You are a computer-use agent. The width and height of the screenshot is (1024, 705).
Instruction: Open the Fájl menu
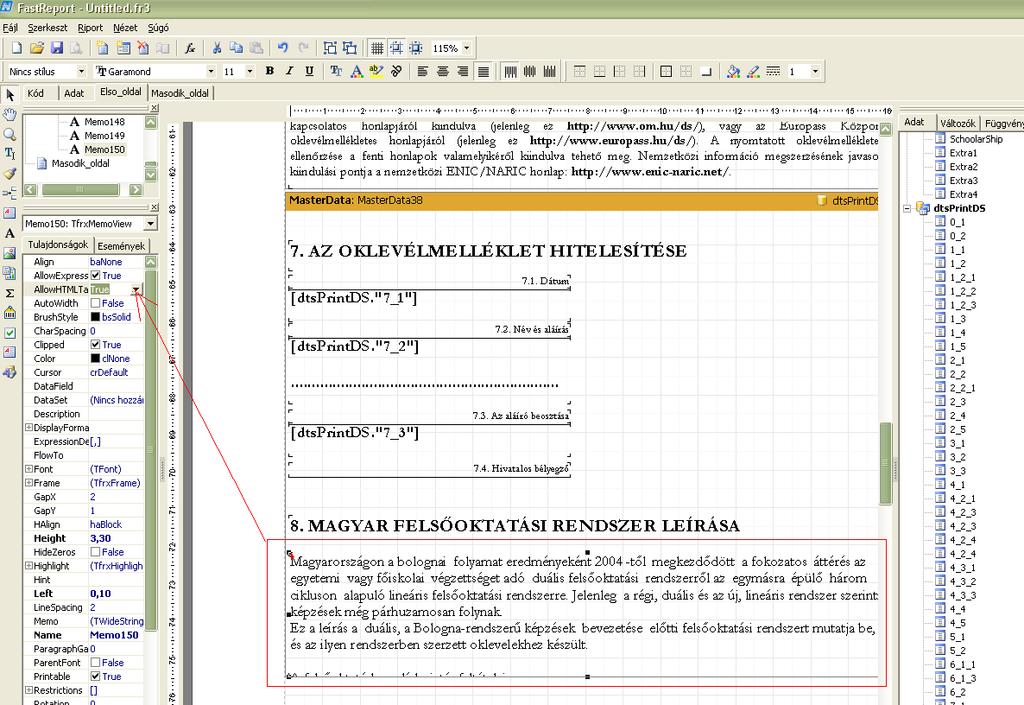click(x=10, y=27)
